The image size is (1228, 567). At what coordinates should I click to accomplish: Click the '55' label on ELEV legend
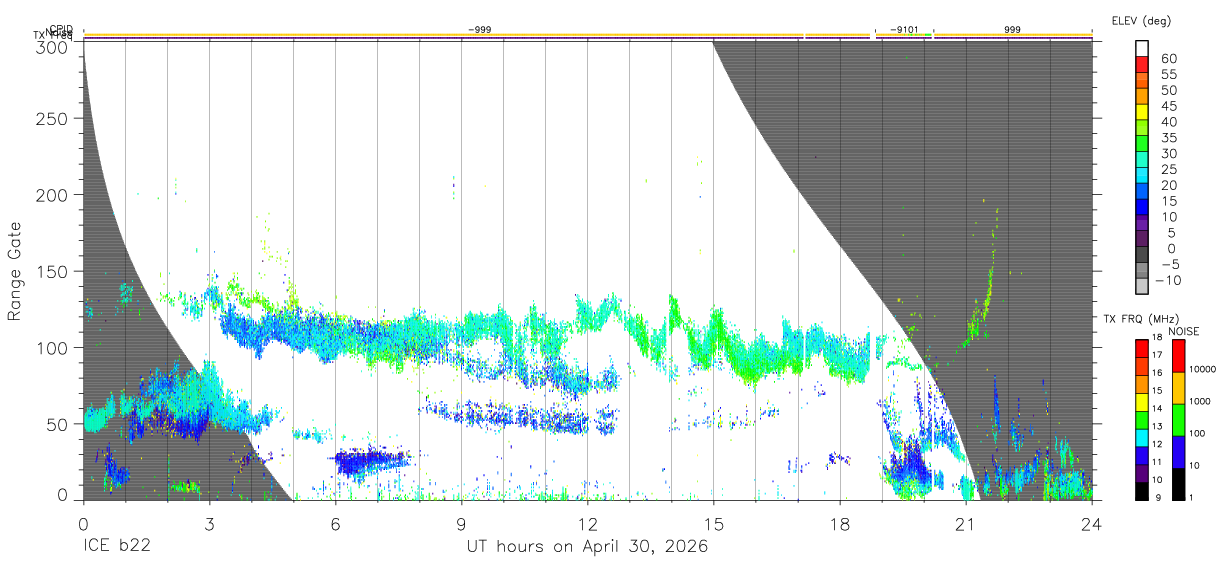coord(1169,75)
